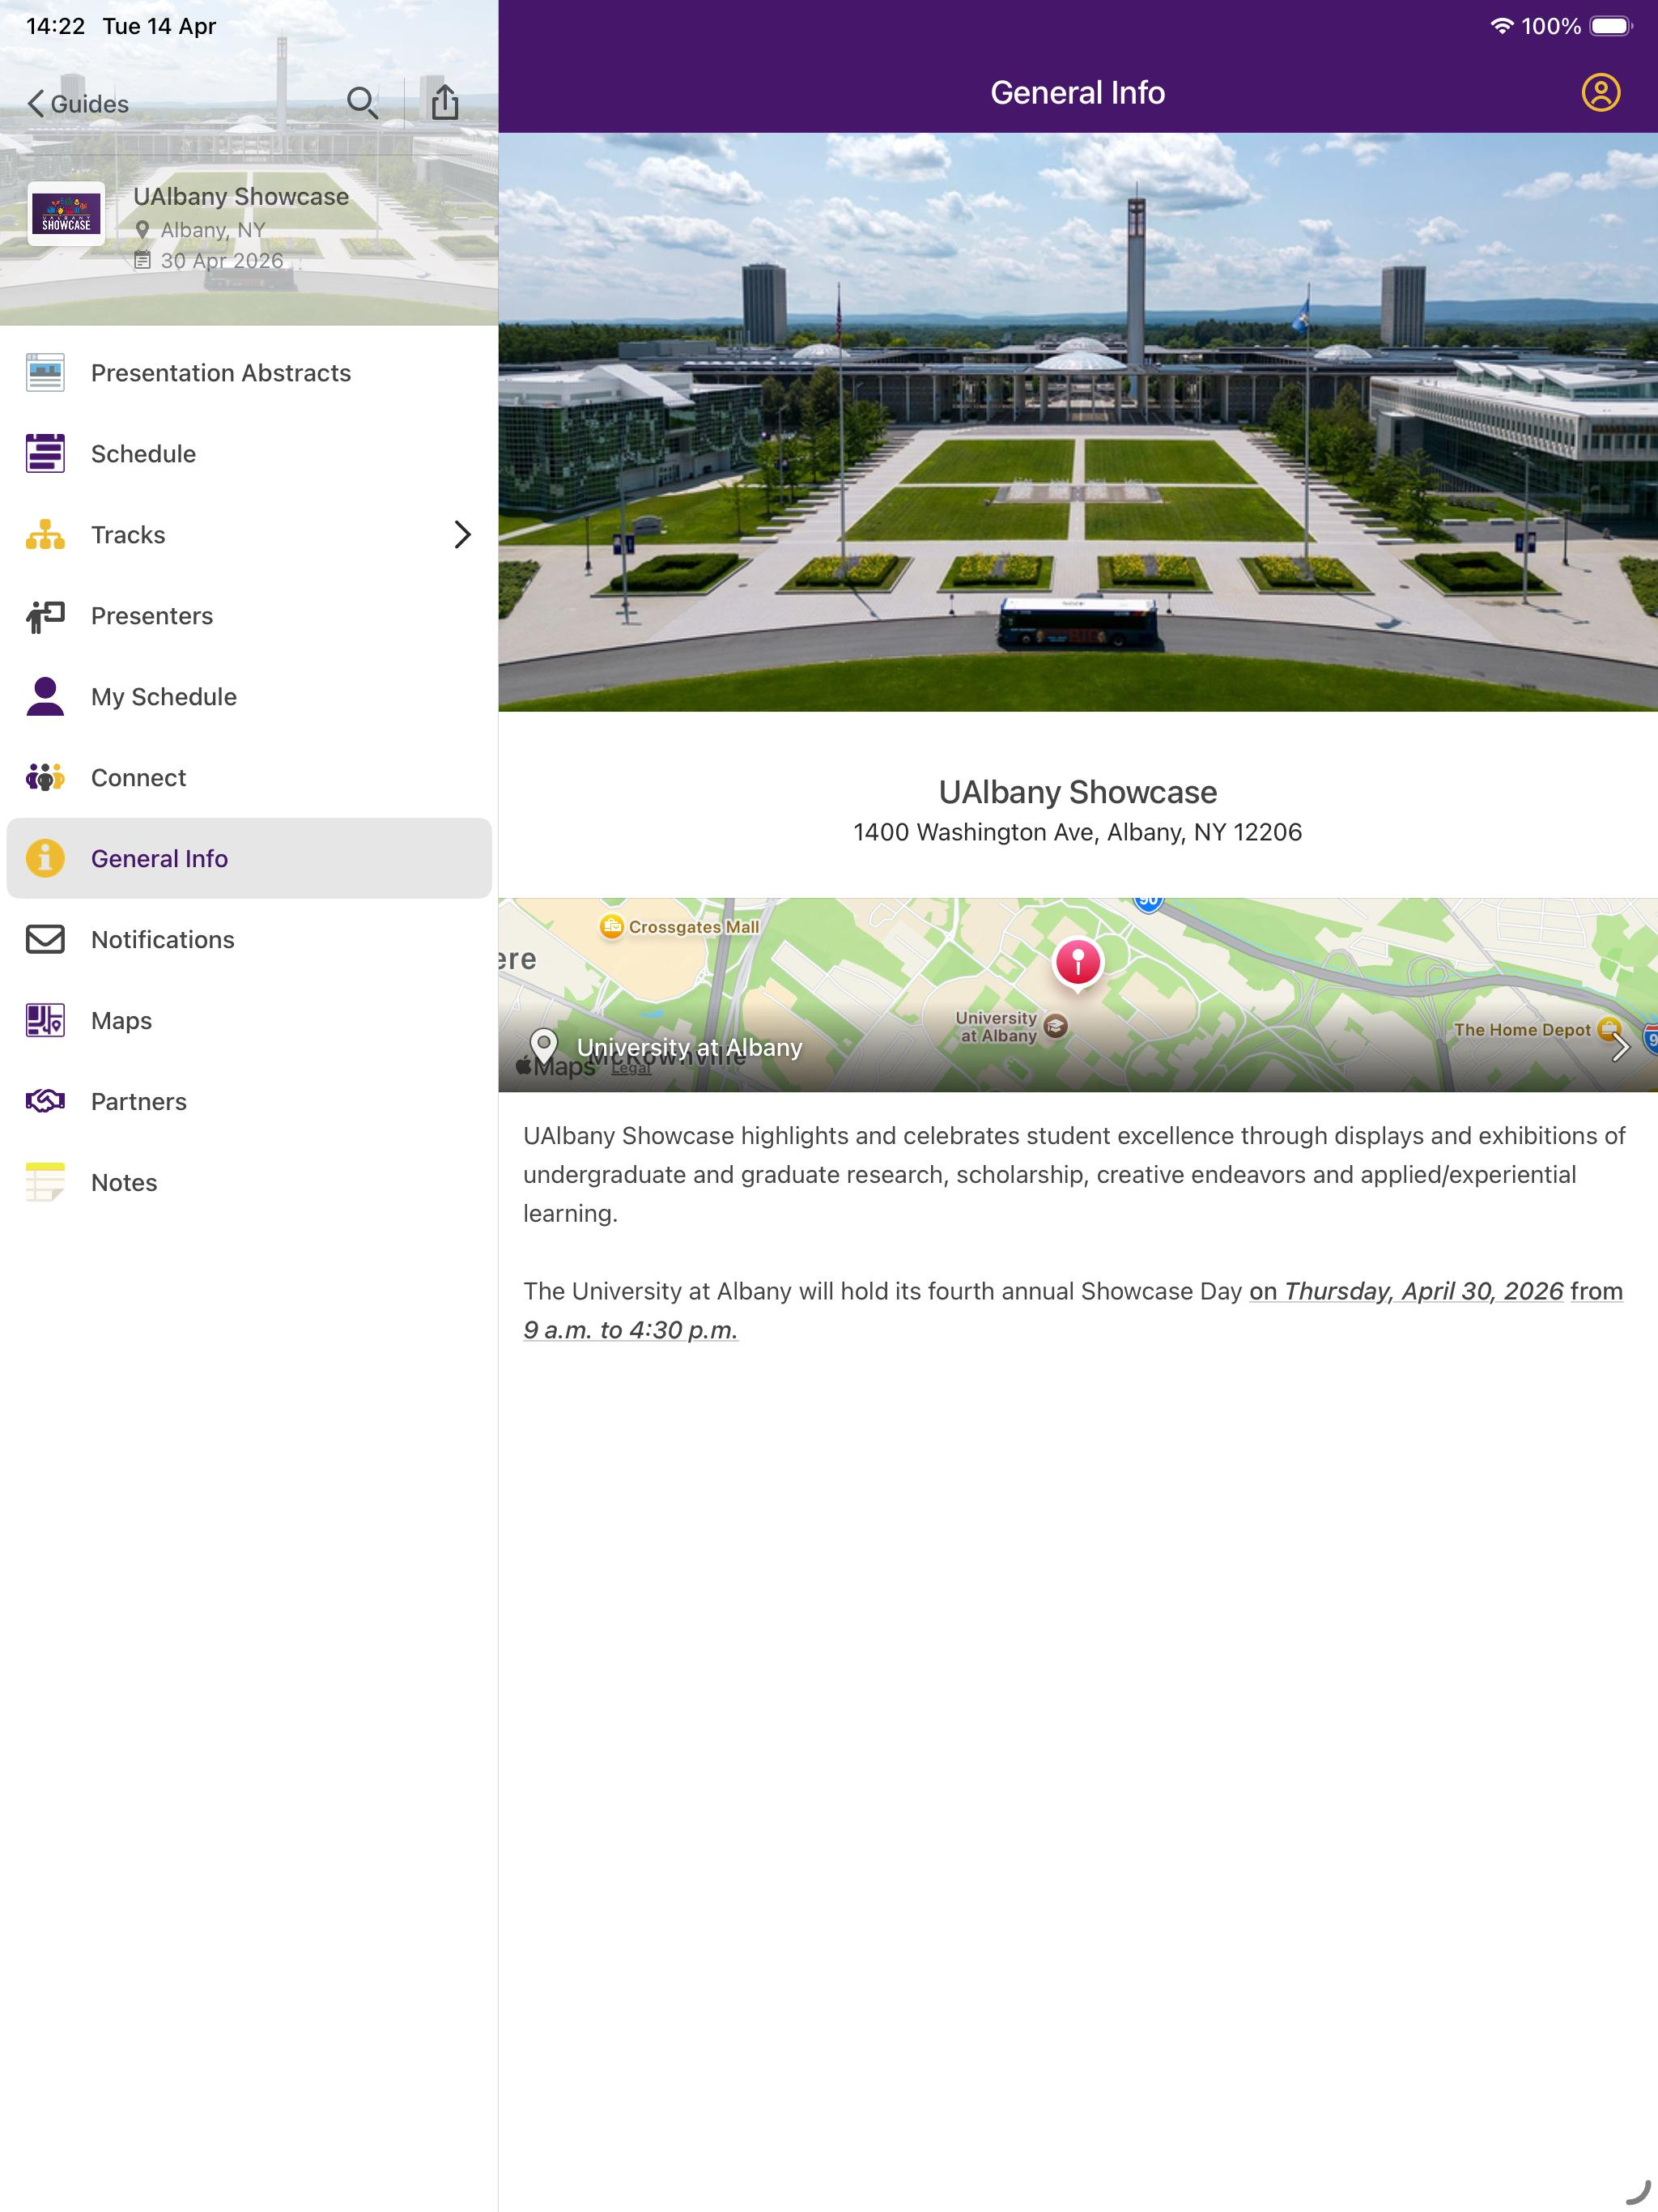The height and width of the screenshot is (2212, 1658).
Task: Tap the battery status indicator
Action: [1610, 26]
